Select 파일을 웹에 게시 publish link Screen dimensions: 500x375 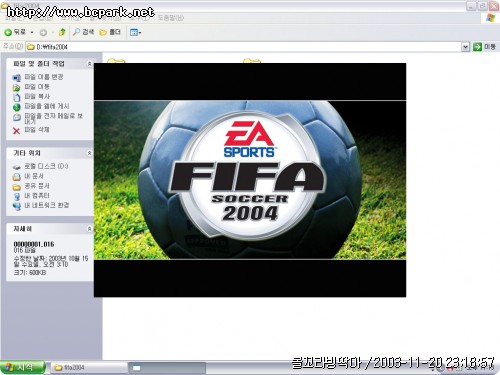click(x=47, y=106)
